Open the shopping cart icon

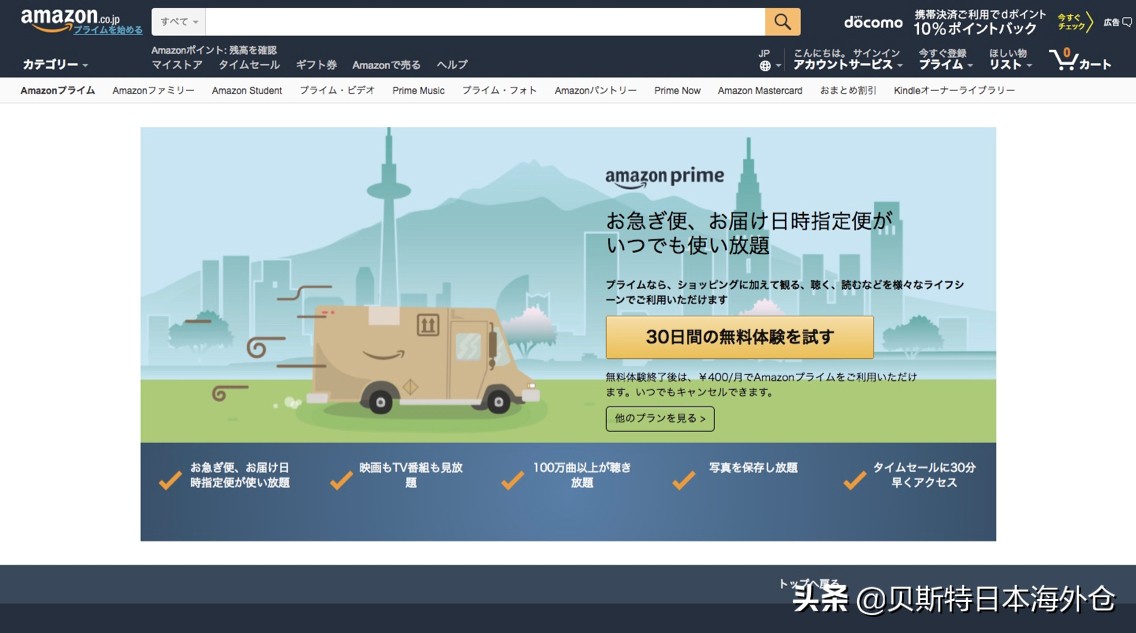click(x=1063, y=59)
